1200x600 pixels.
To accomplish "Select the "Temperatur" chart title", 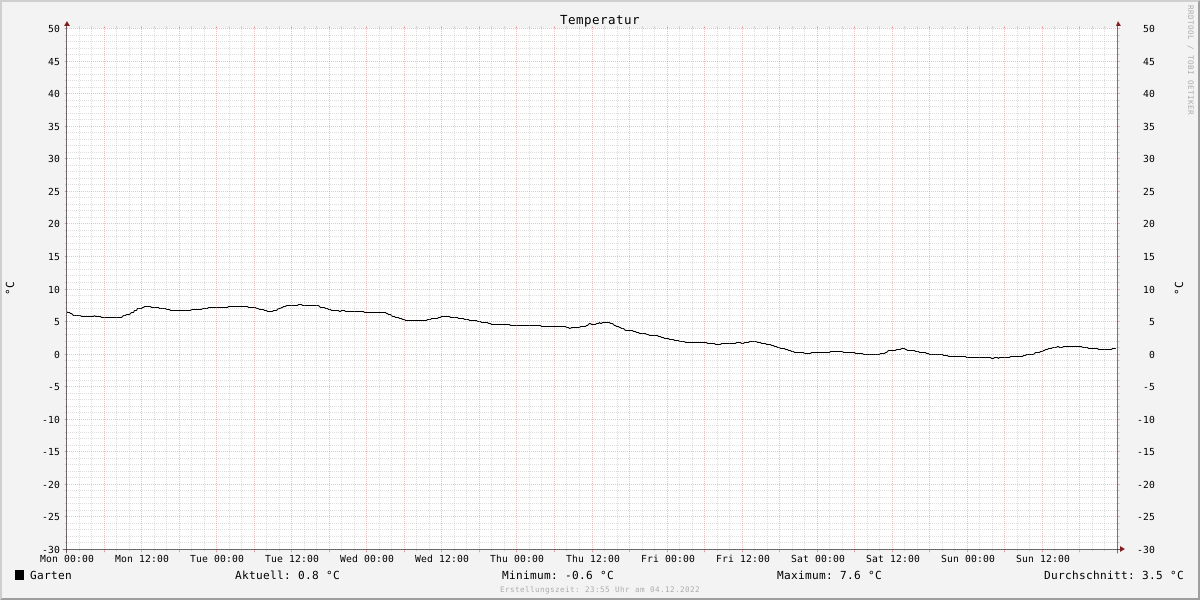I will tap(600, 20).
